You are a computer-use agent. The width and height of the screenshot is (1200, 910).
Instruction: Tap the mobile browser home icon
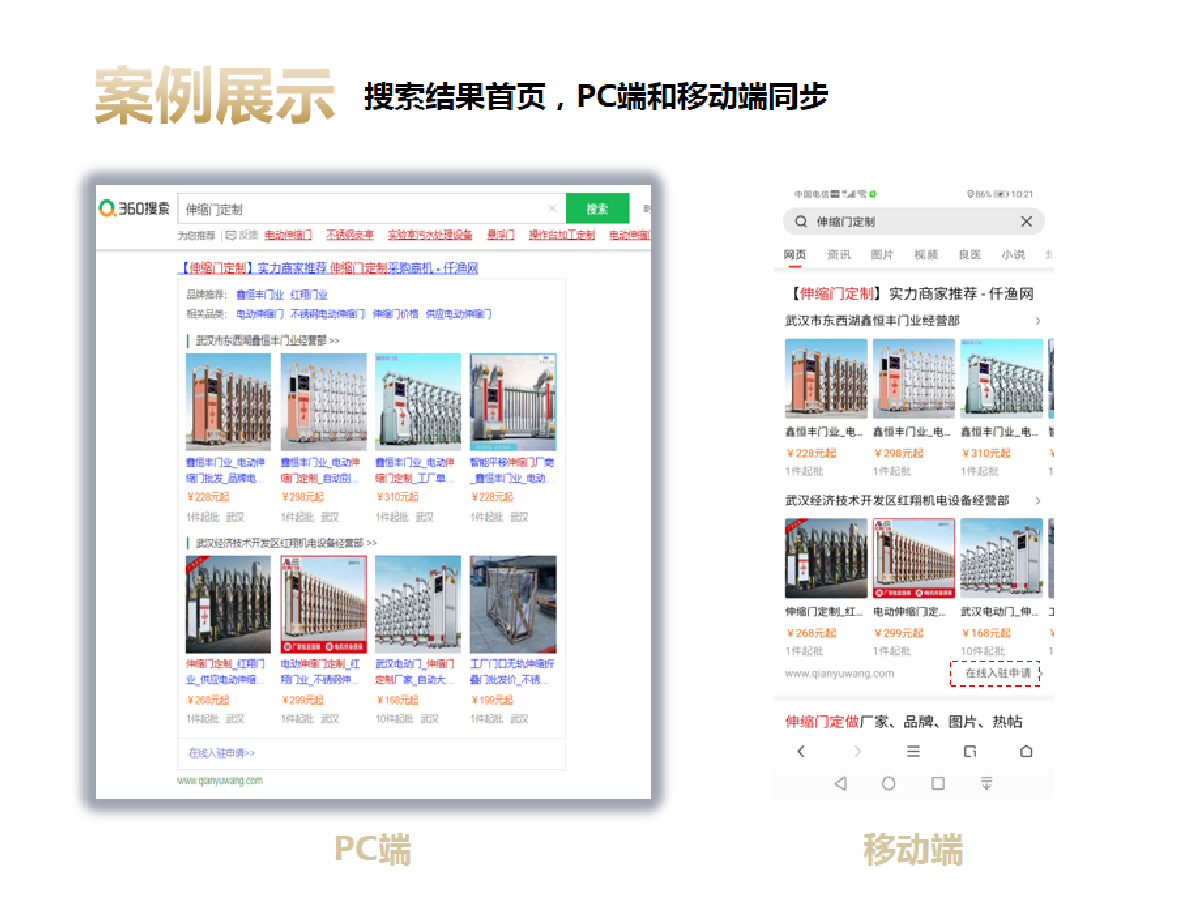click(x=1026, y=751)
